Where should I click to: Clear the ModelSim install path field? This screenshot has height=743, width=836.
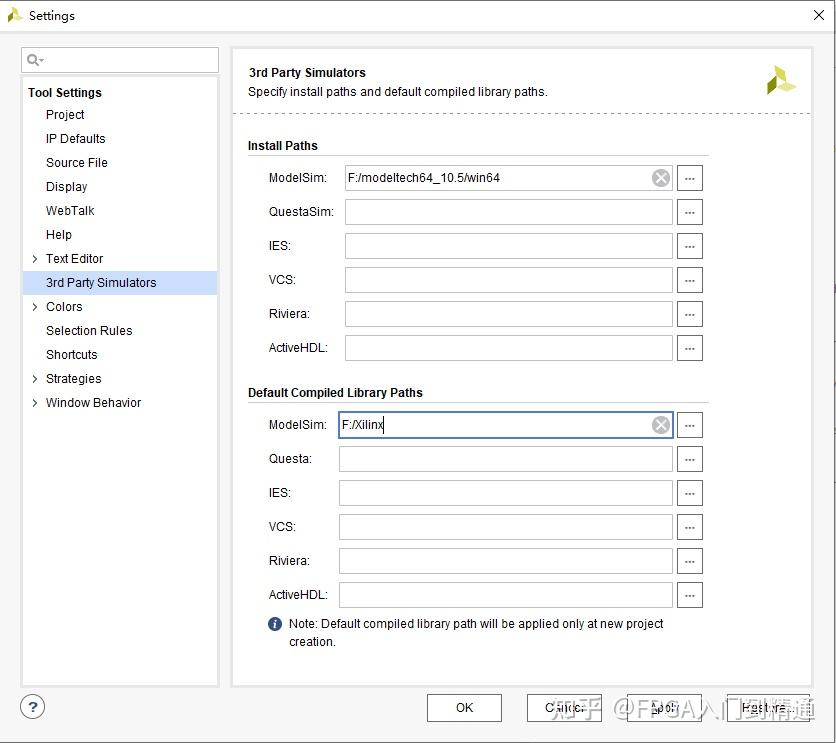tap(661, 178)
